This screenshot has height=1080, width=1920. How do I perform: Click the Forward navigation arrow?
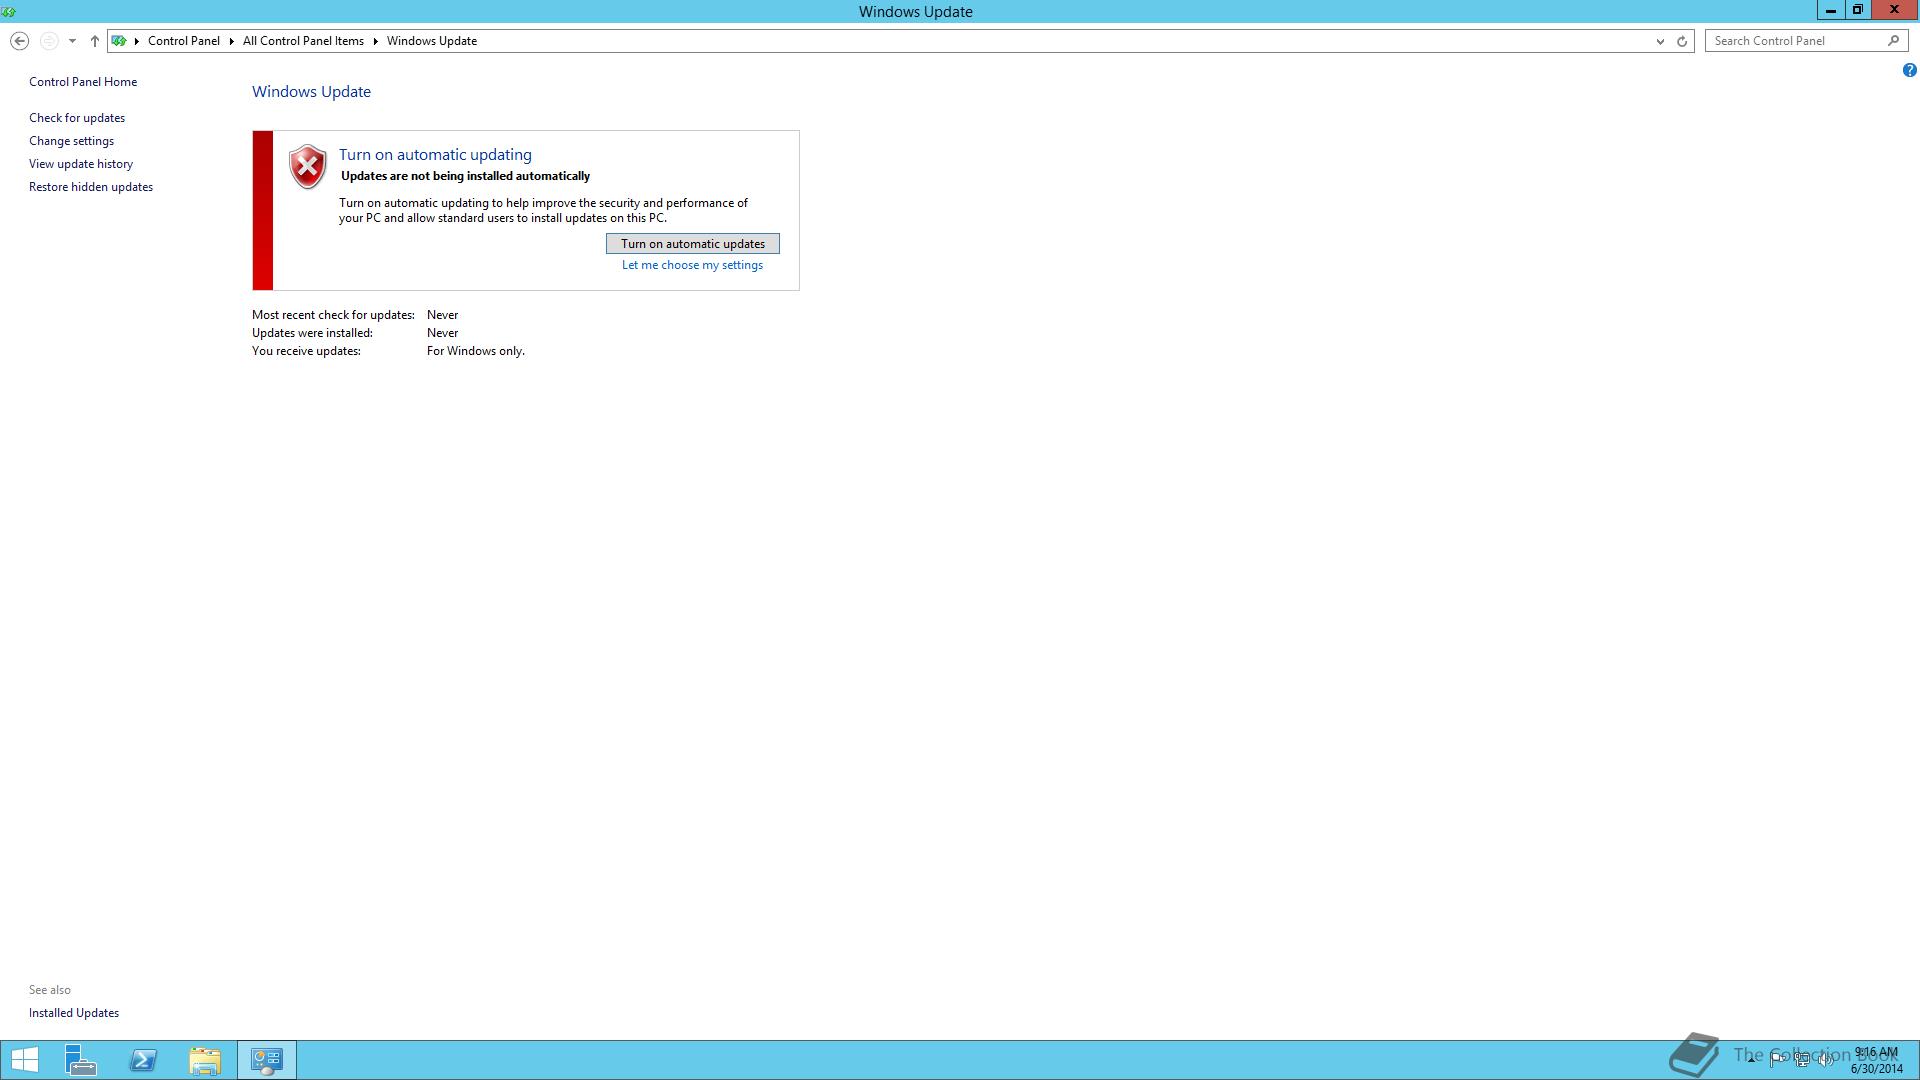pos(48,41)
